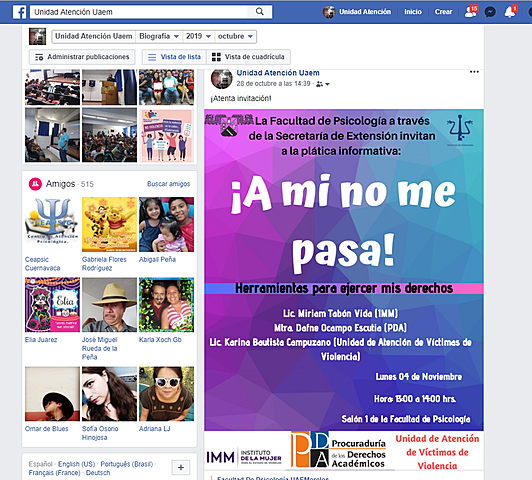Click the Amigos pink friends icon

pyautogui.click(x=35, y=184)
